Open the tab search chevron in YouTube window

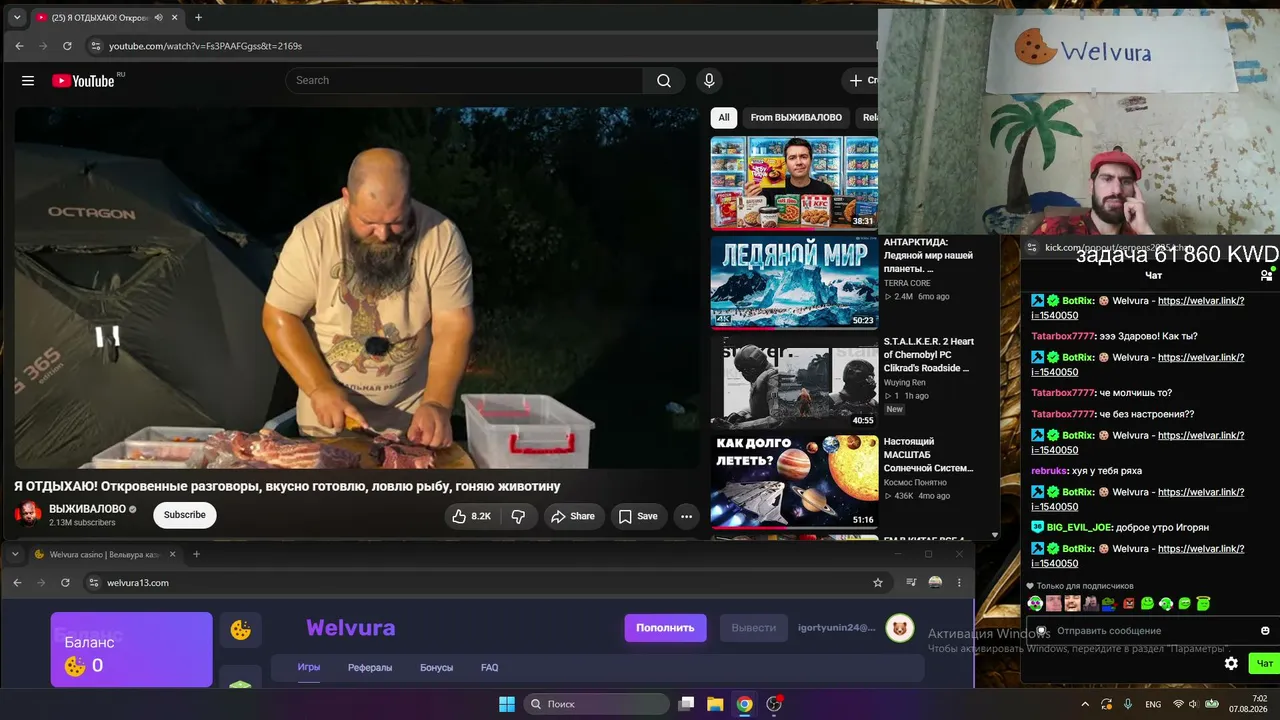[x=17, y=18]
